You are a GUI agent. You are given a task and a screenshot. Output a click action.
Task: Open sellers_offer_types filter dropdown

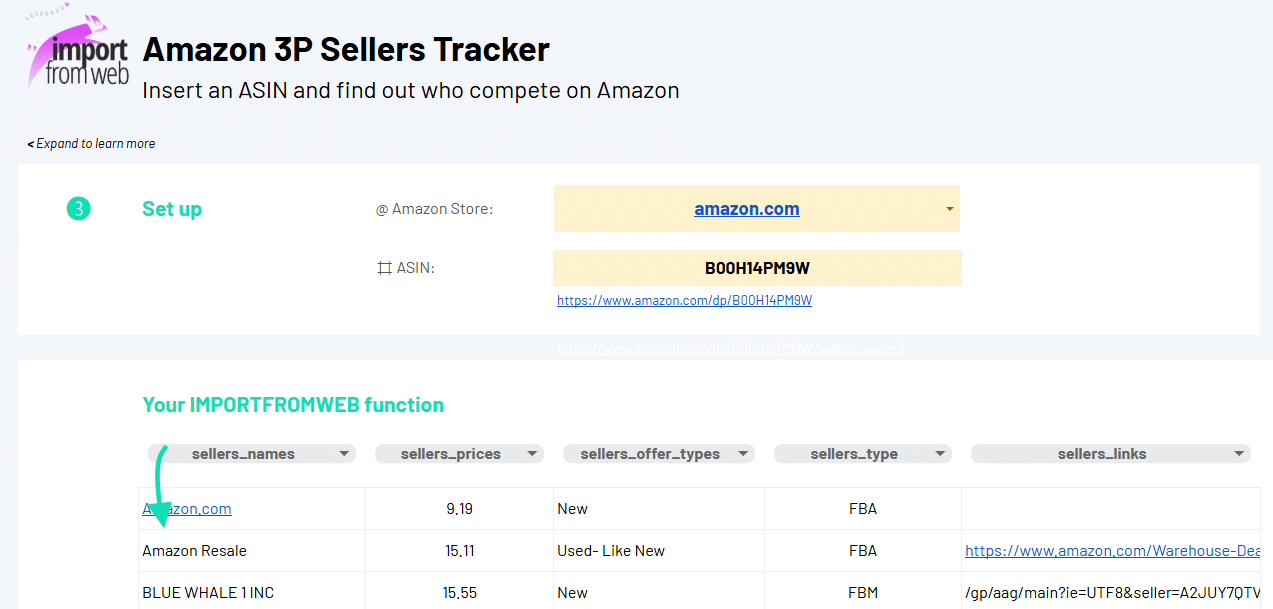[x=744, y=454]
